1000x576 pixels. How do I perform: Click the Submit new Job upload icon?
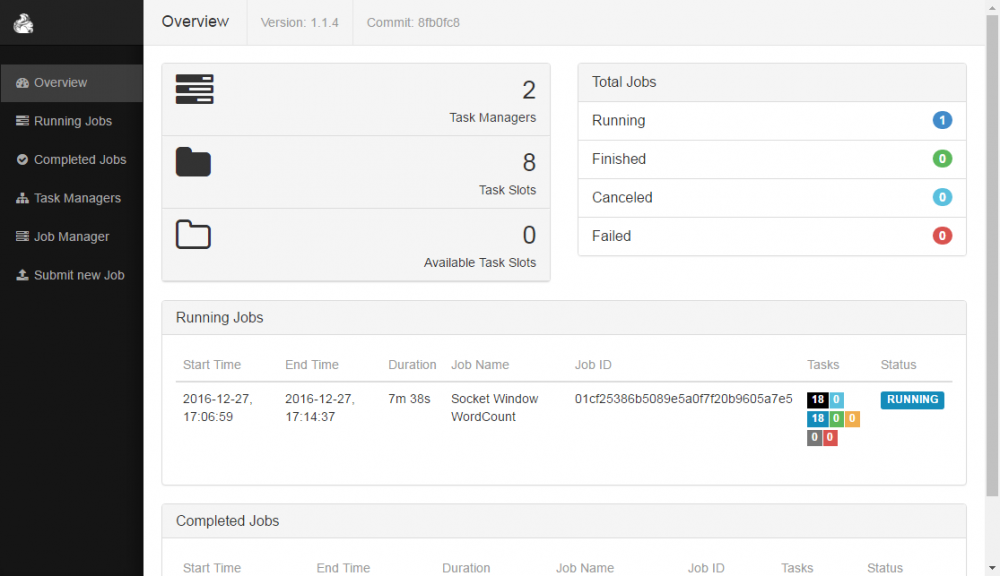[20, 275]
